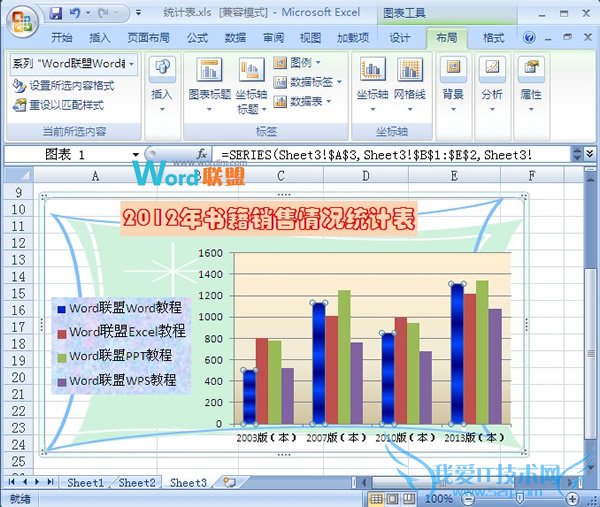Open the 审阅 tab

(x=273, y=37)
